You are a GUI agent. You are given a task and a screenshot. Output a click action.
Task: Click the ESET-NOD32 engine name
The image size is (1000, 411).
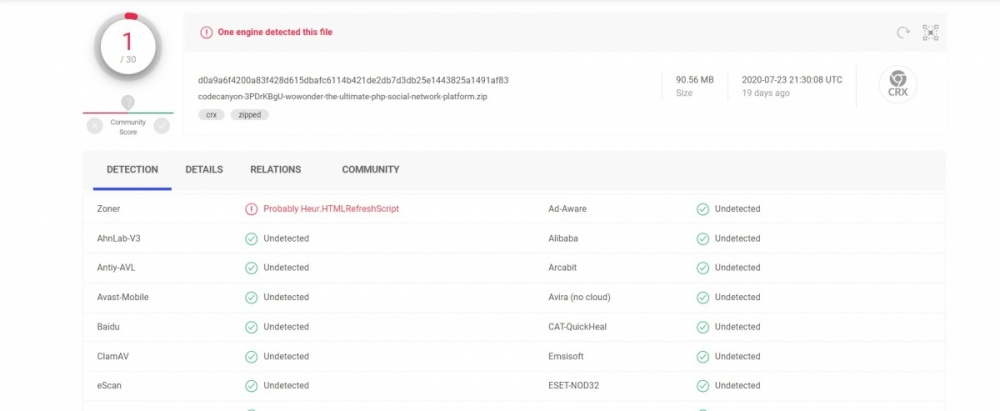pos(574,385)
